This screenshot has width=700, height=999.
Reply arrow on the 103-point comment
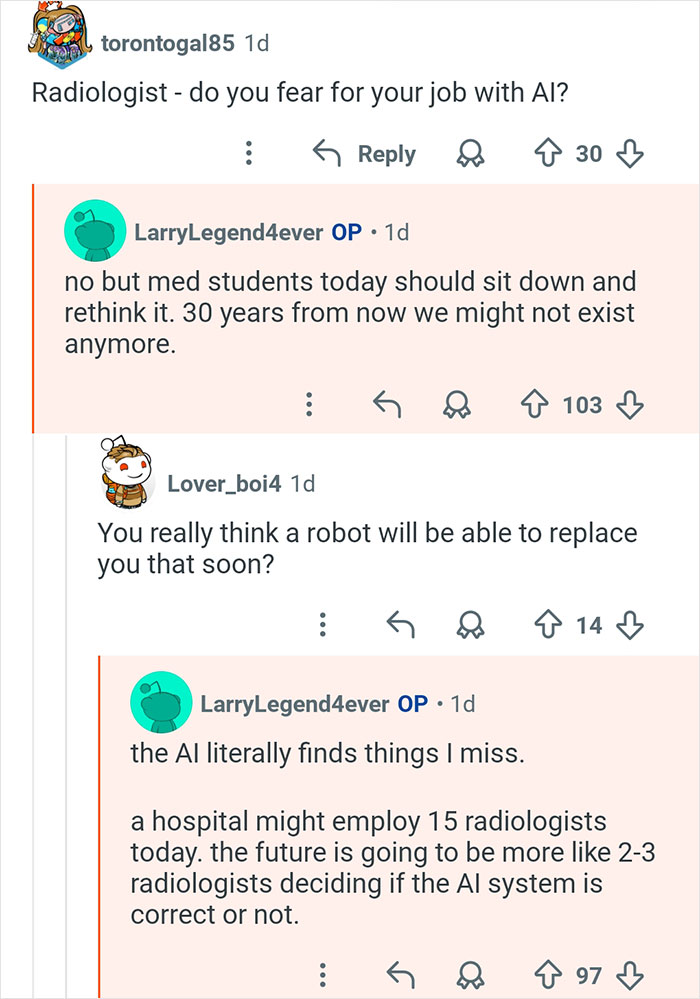point(386,405)
